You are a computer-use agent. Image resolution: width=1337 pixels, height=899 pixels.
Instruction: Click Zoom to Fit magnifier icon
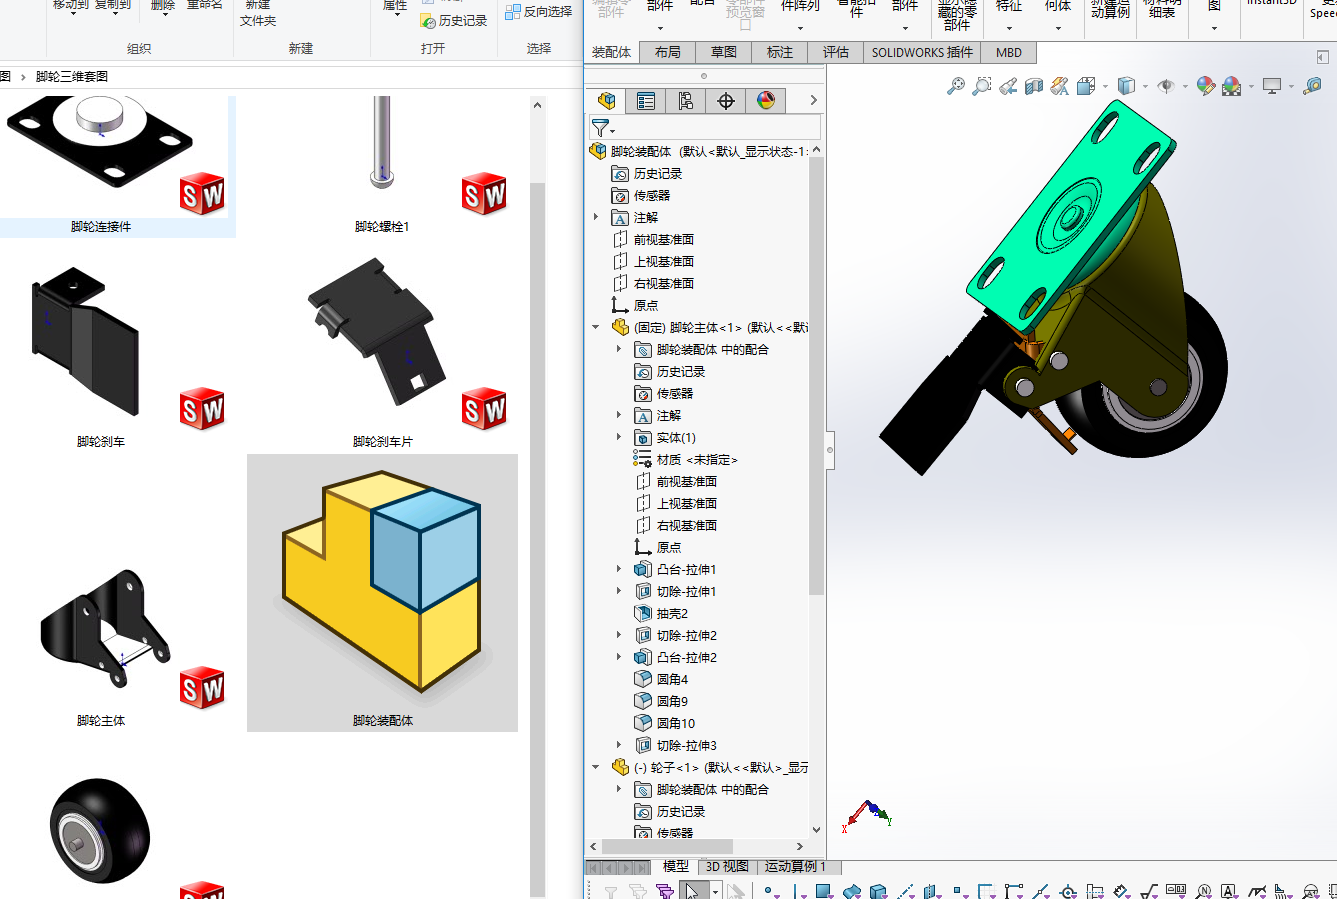point(956,86)
